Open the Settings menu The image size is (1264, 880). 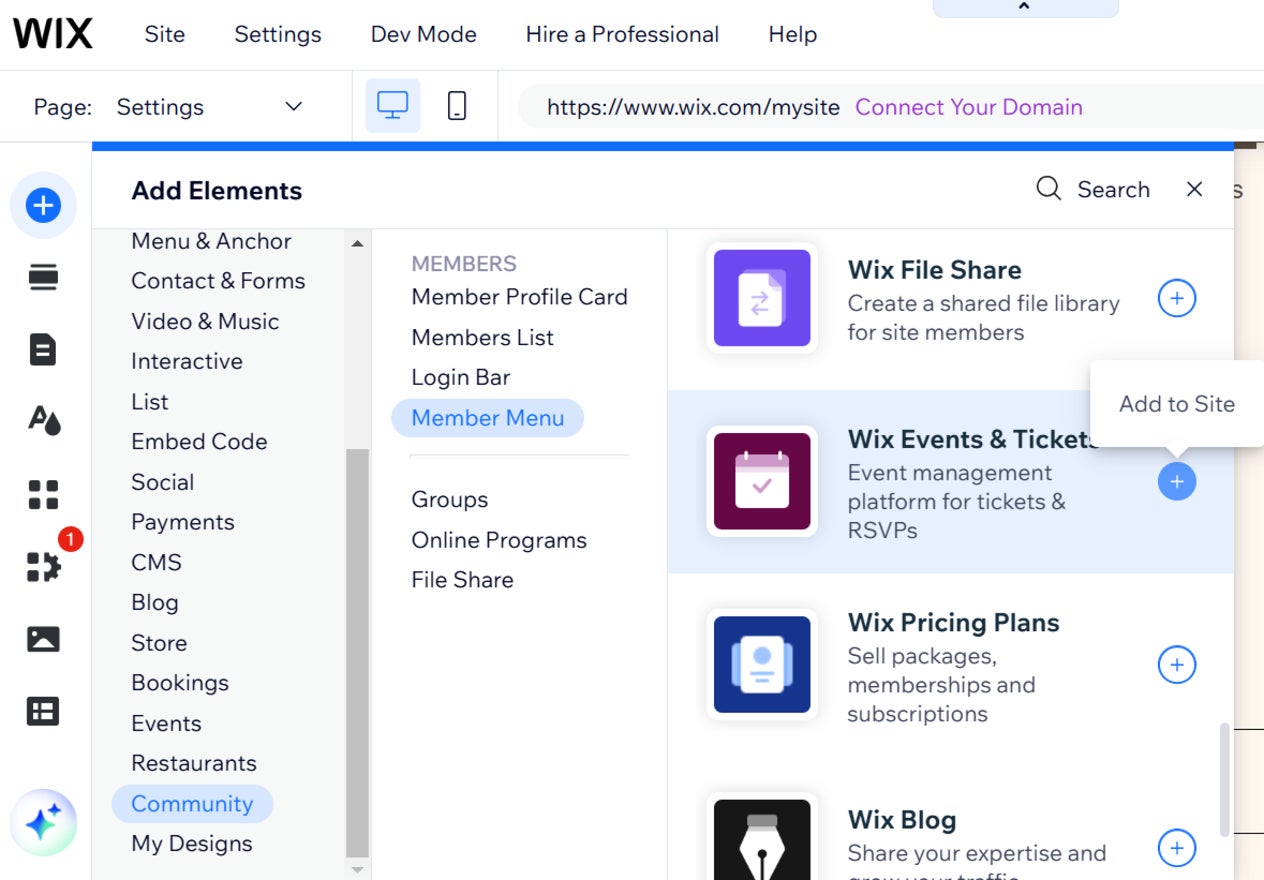[x=278, y=34]
